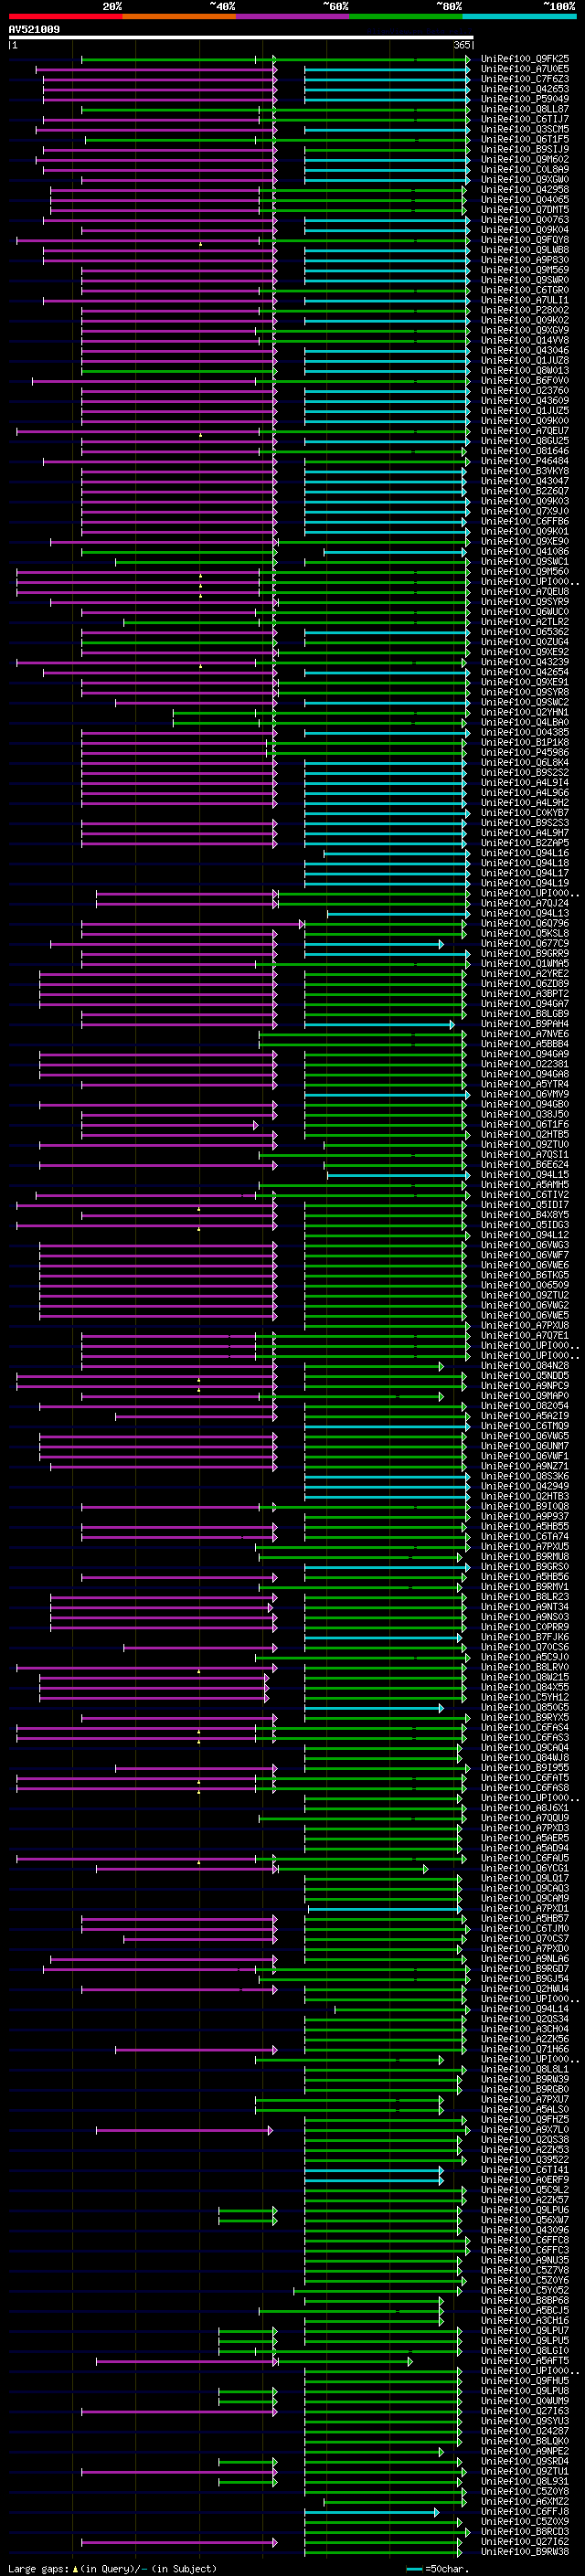This screenshot has width=585, height=2576.
Task: Open hit UniRef100_Q3SCM5
Action: click(x=525, y=130)
